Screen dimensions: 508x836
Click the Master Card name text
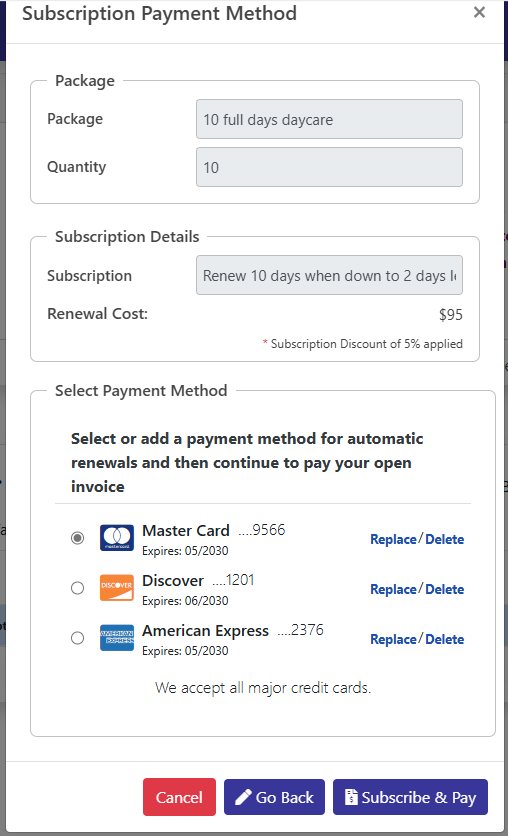pyautogui.click(x=186, y=530)
